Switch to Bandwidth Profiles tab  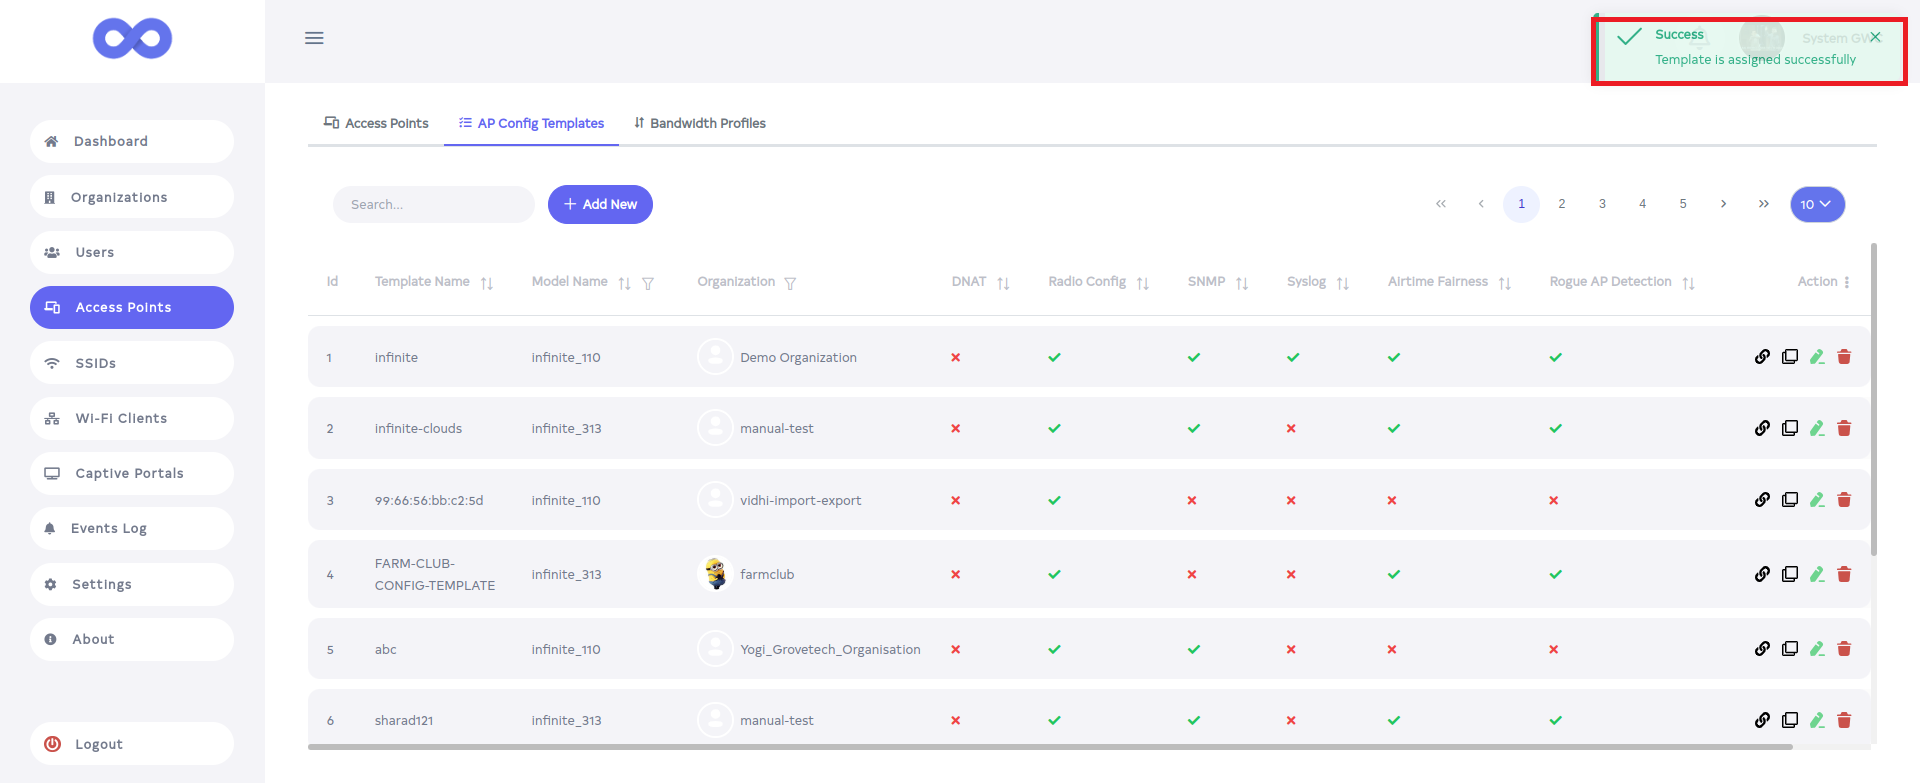pyautogui.click(x=699, y=123)
